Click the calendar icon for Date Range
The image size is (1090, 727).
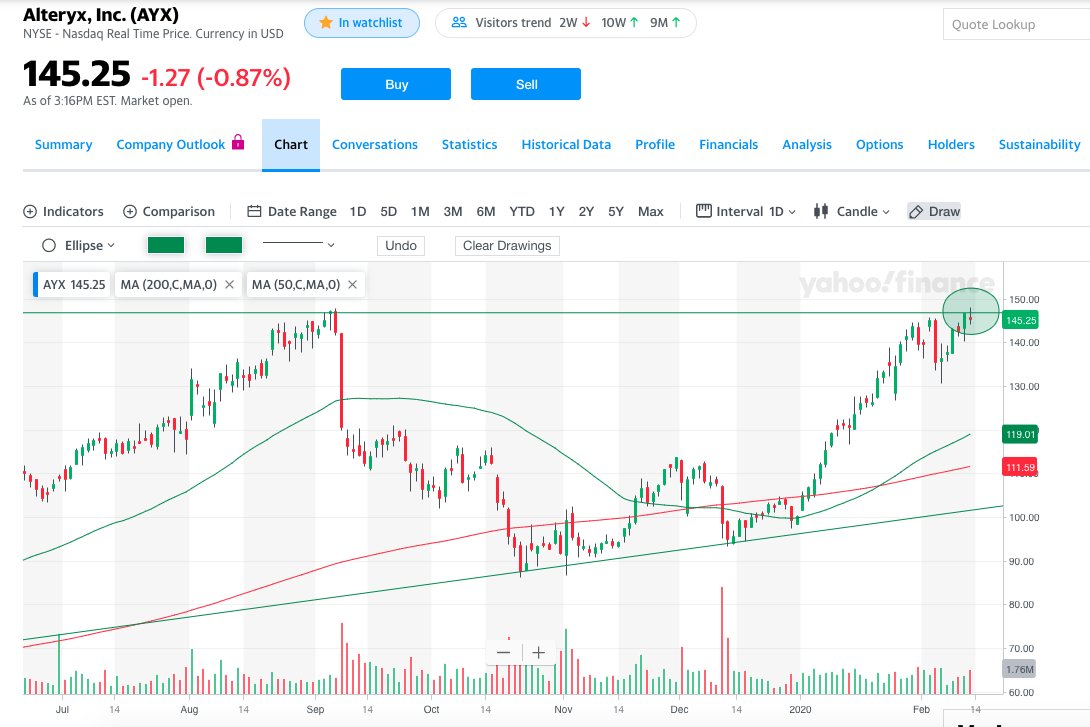click(254, 211)
